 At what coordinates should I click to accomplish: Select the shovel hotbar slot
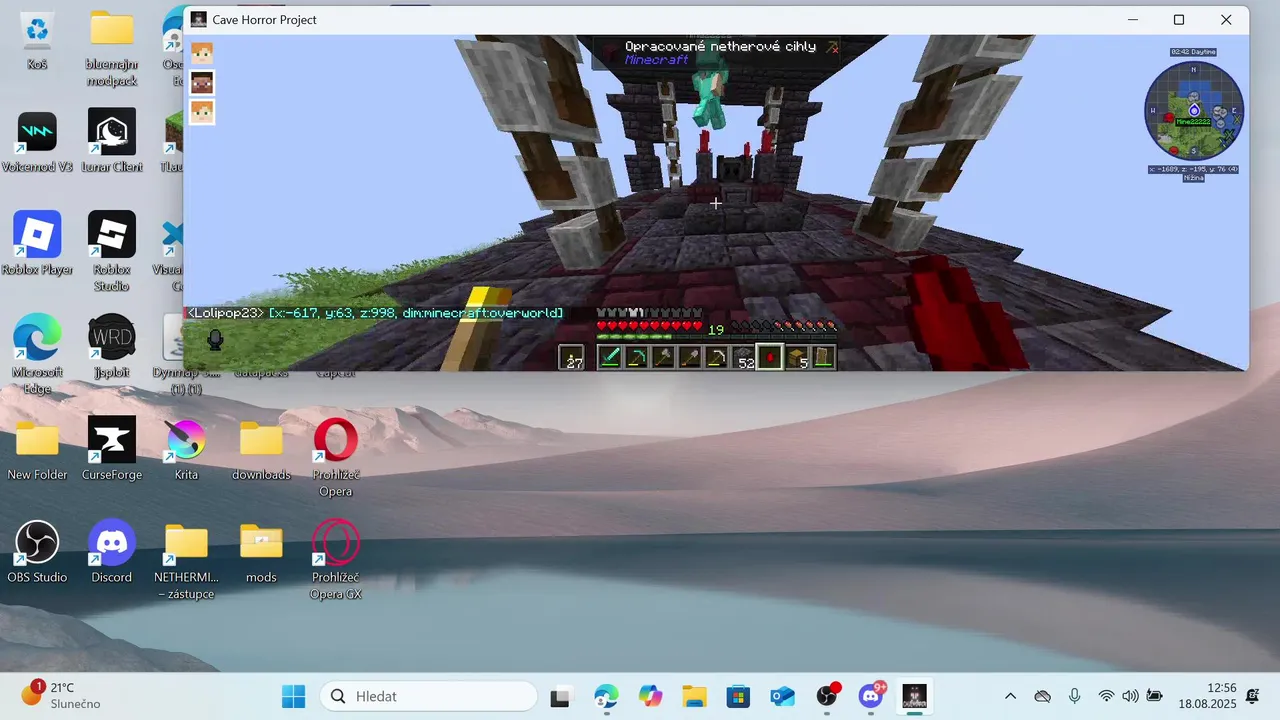point(690,357)
